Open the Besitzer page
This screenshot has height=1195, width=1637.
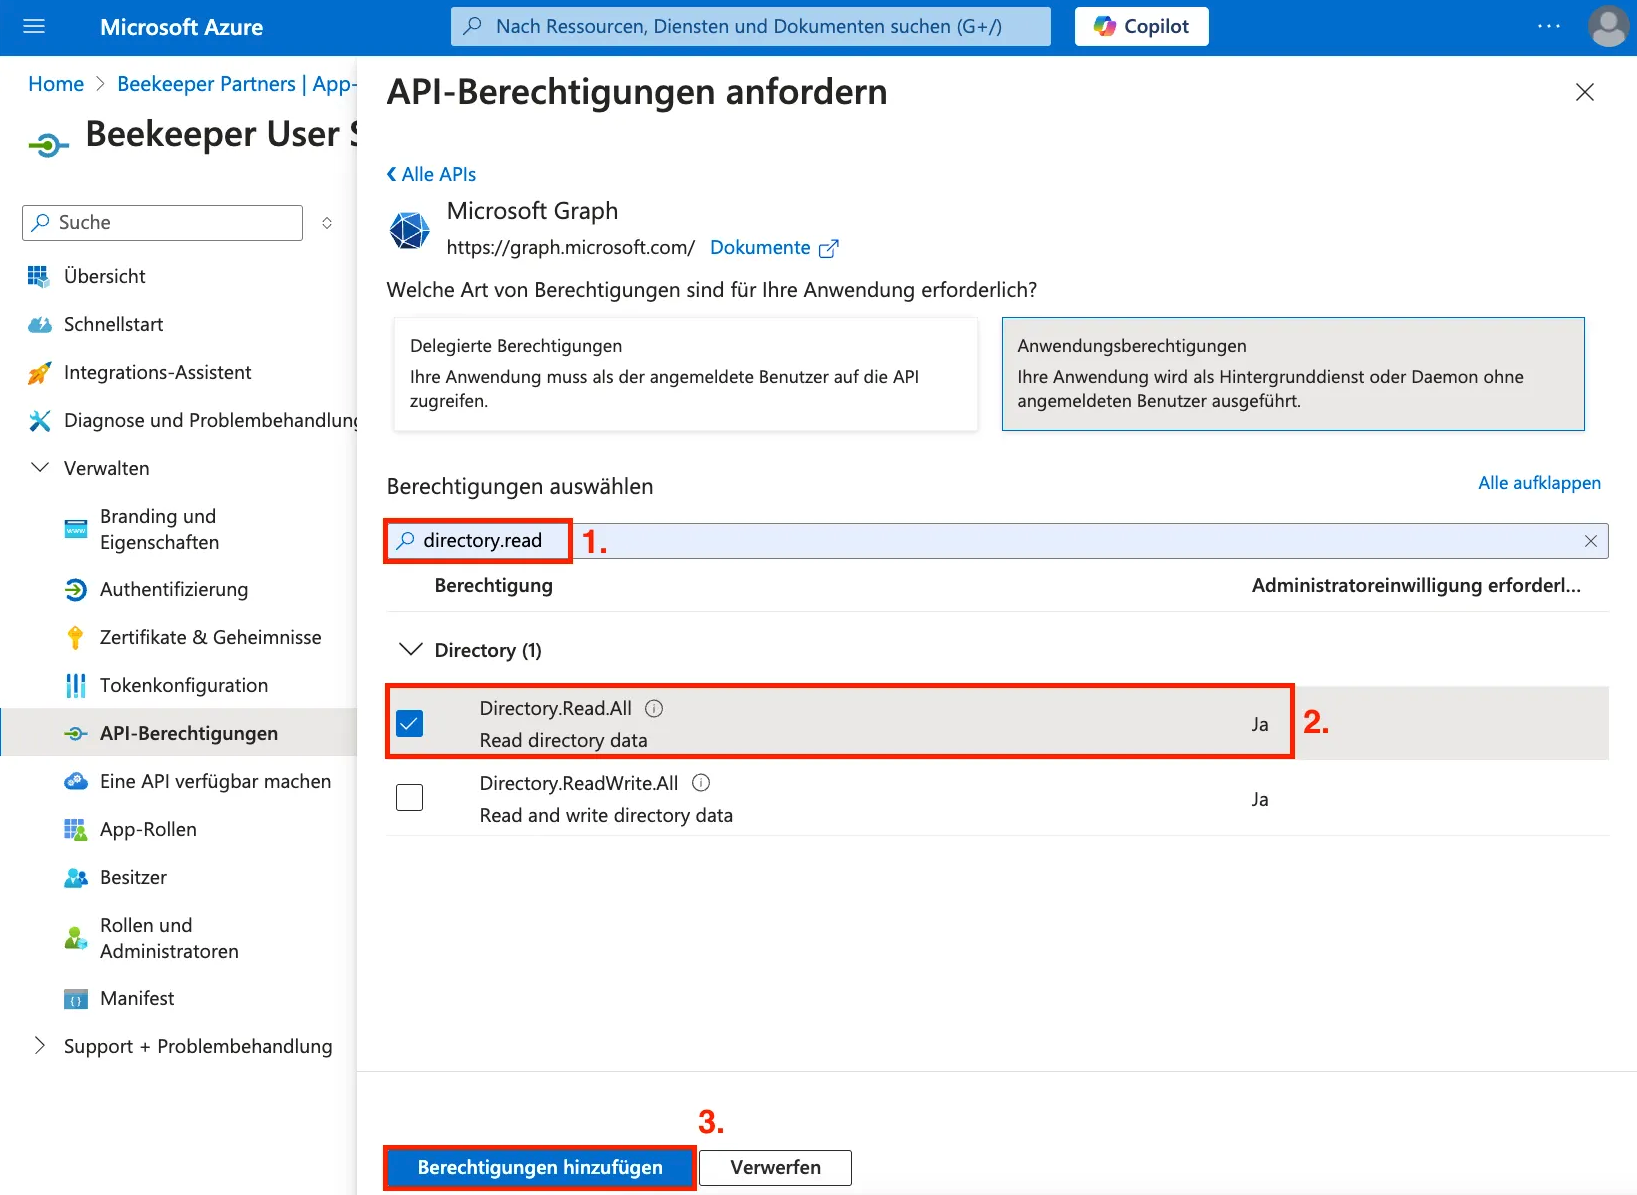133,877
